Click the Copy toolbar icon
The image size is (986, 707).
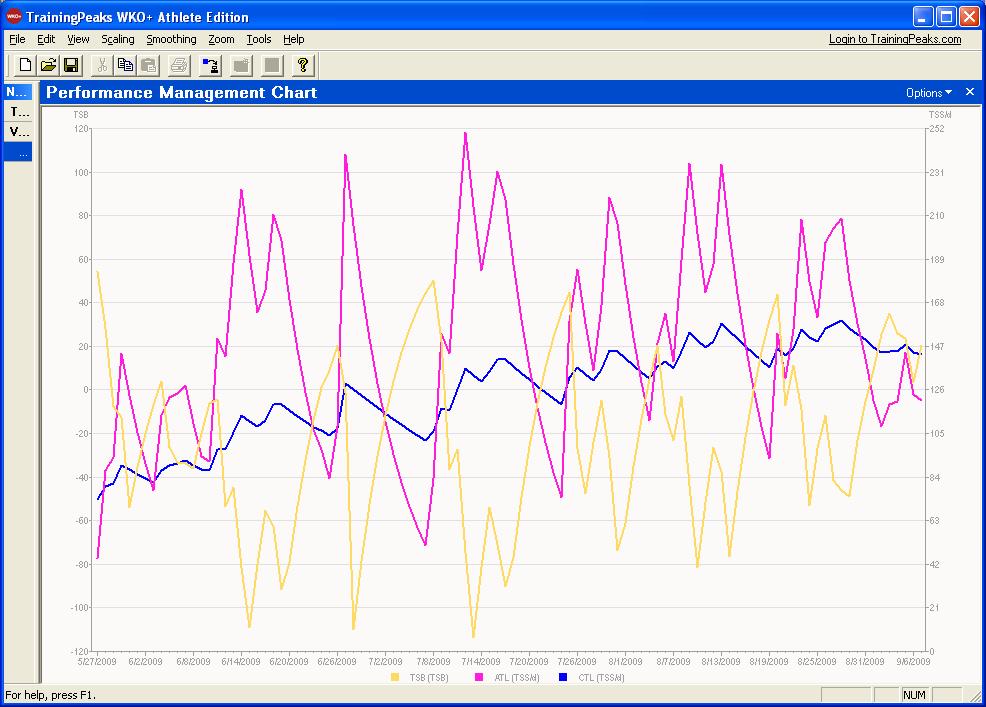click(125, 65)
